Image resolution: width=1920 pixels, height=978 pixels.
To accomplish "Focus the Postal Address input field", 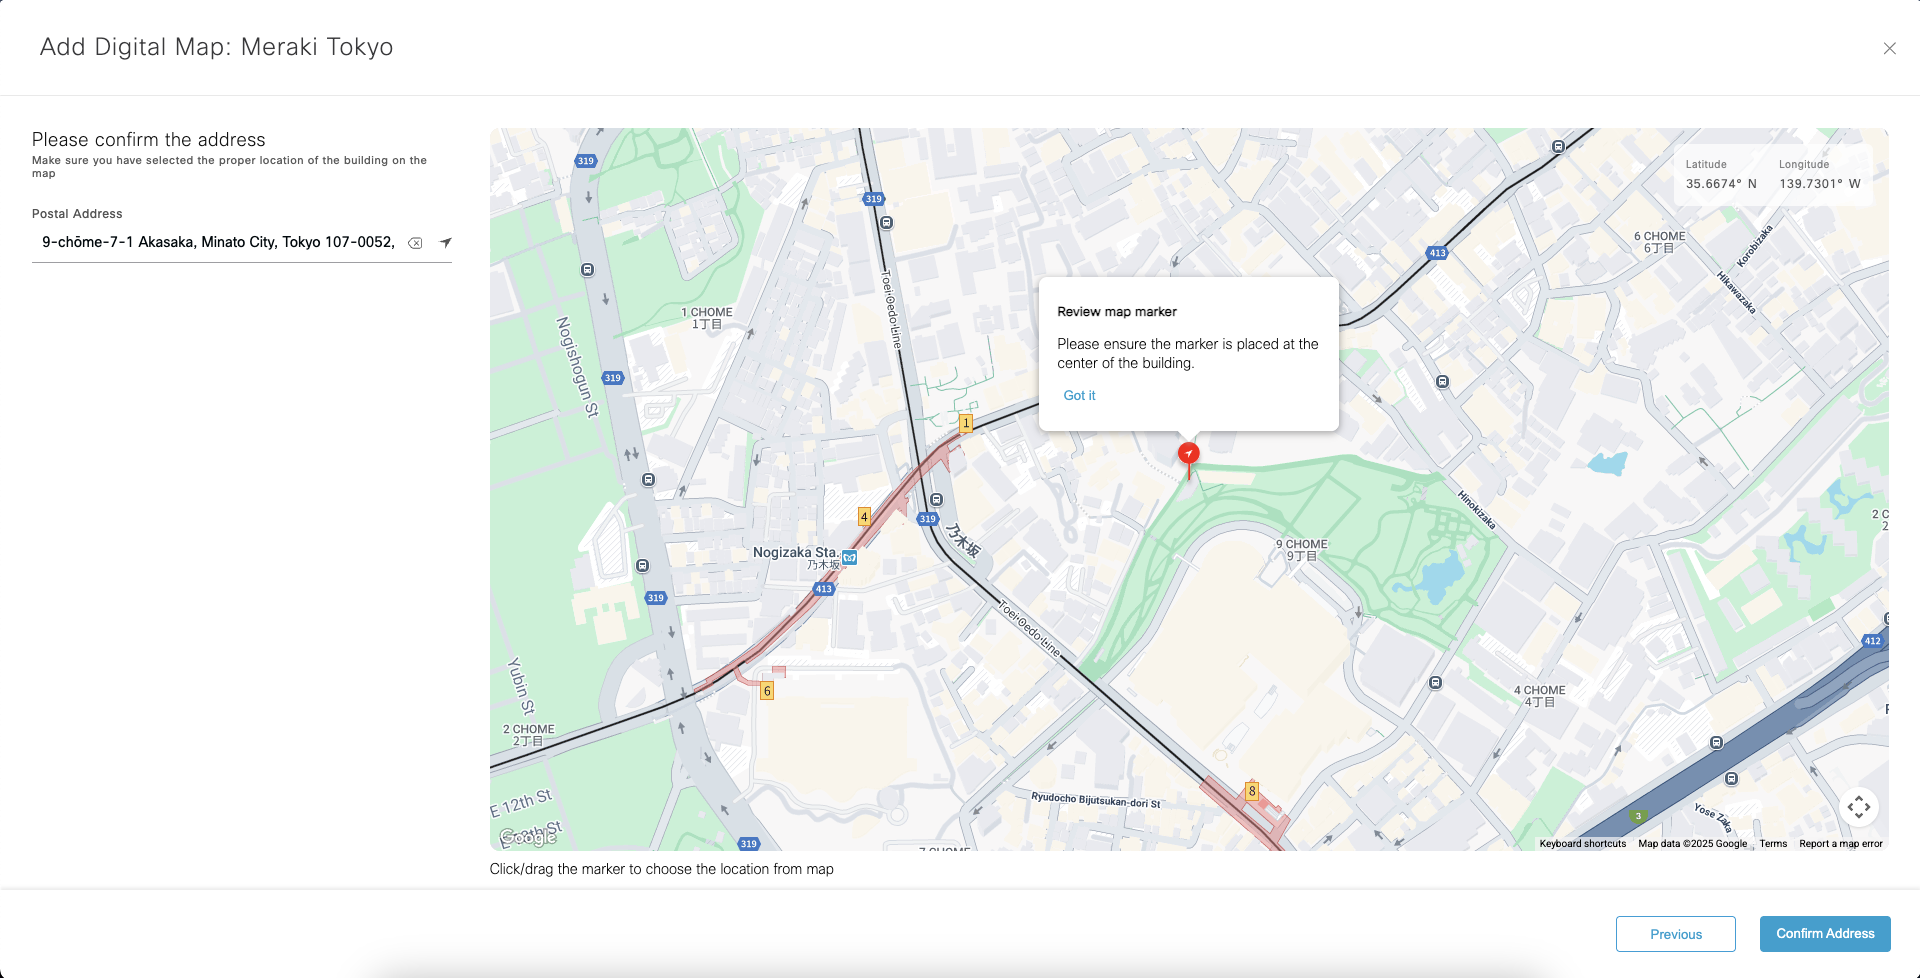I will [218, 242].
